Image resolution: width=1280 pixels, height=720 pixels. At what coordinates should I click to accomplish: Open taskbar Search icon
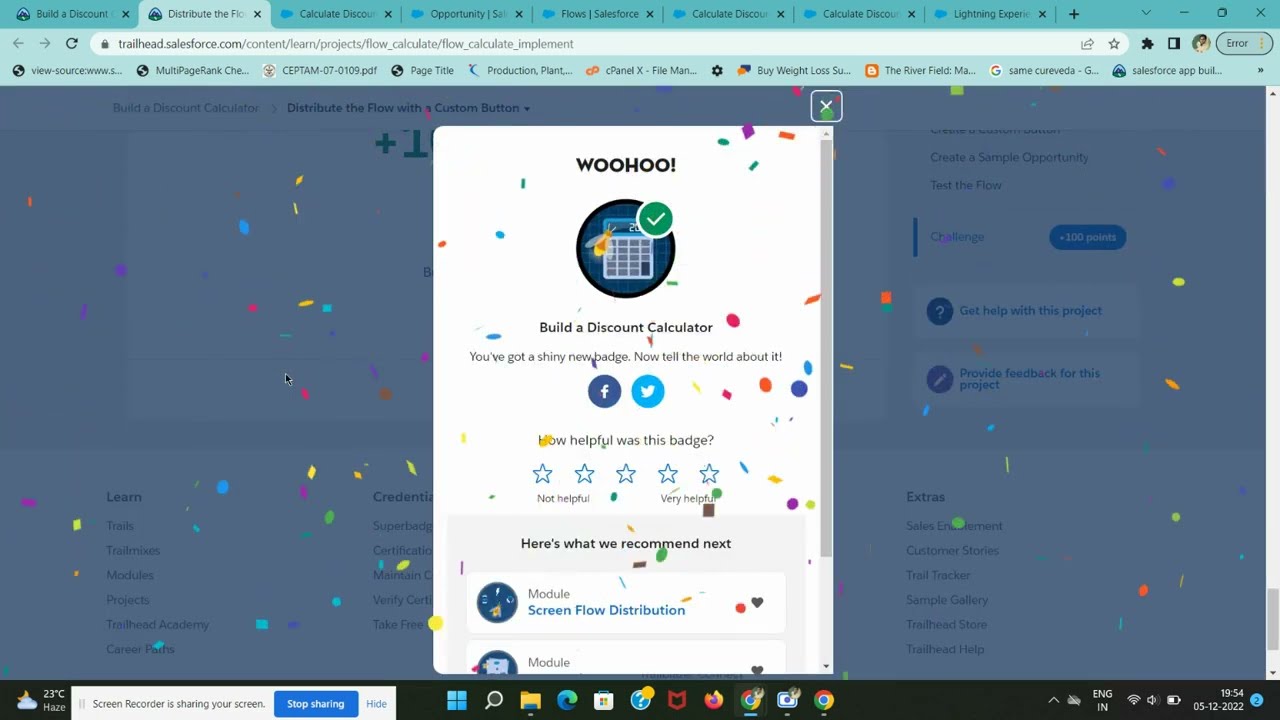point(494,700)
